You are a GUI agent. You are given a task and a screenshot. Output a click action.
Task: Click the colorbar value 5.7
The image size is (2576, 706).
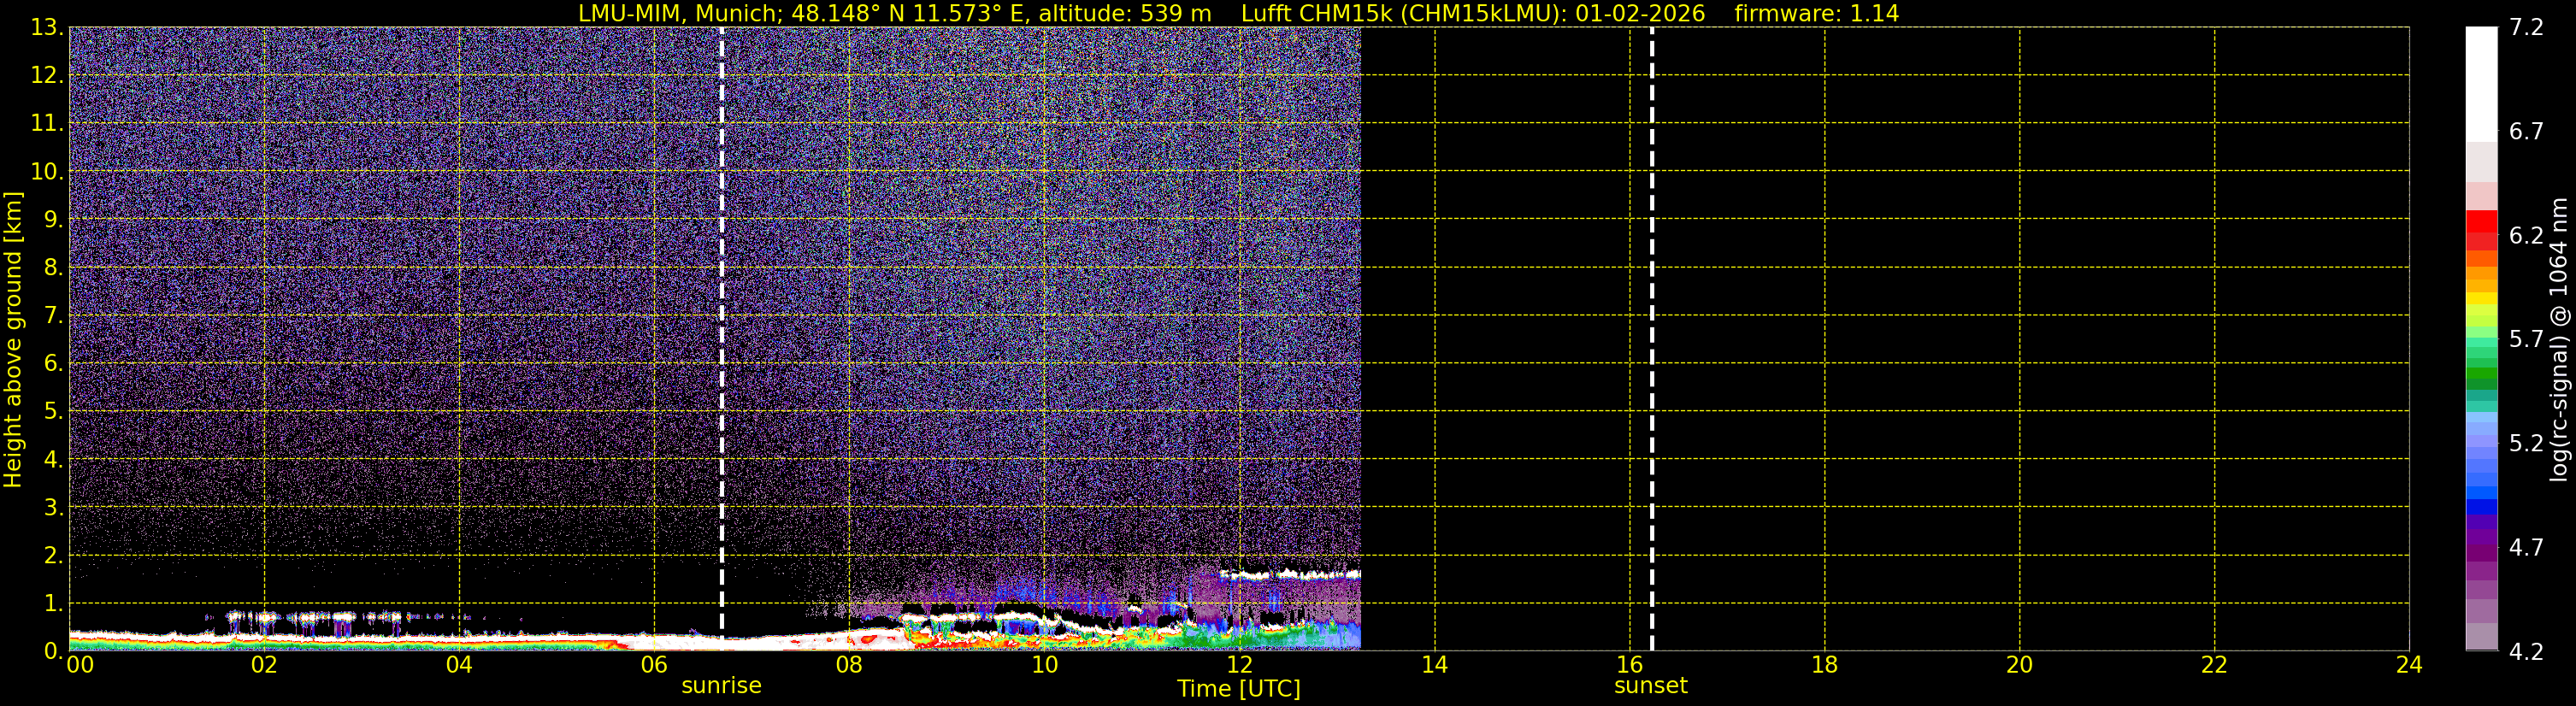(x=2526, y=339)
